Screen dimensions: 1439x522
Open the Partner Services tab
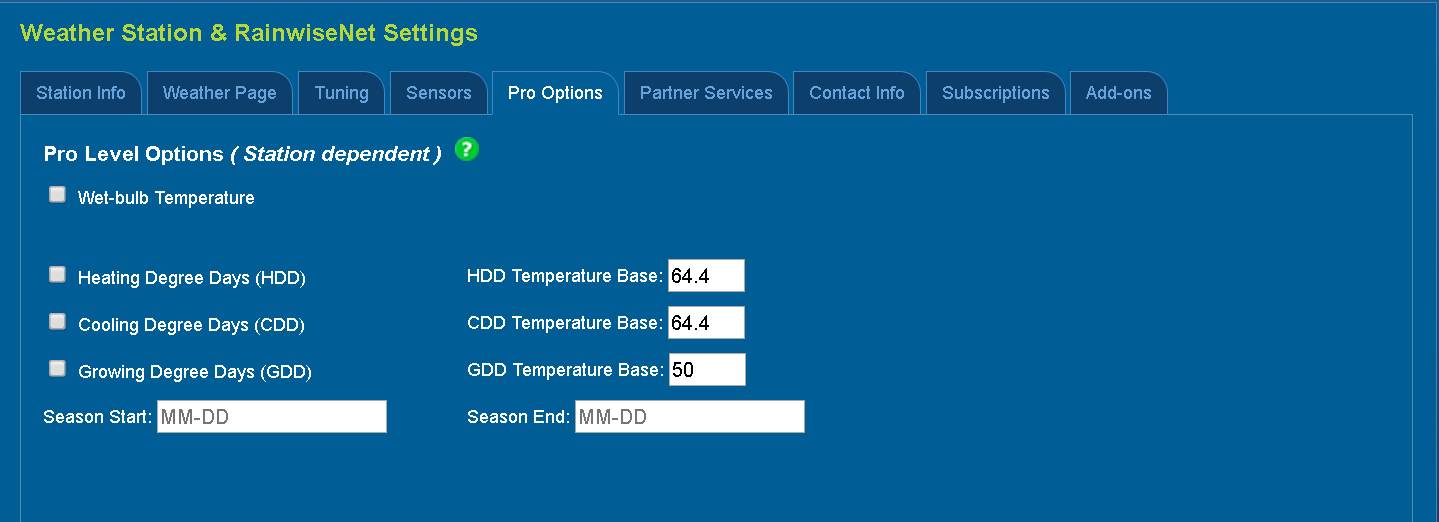(706, 93)
